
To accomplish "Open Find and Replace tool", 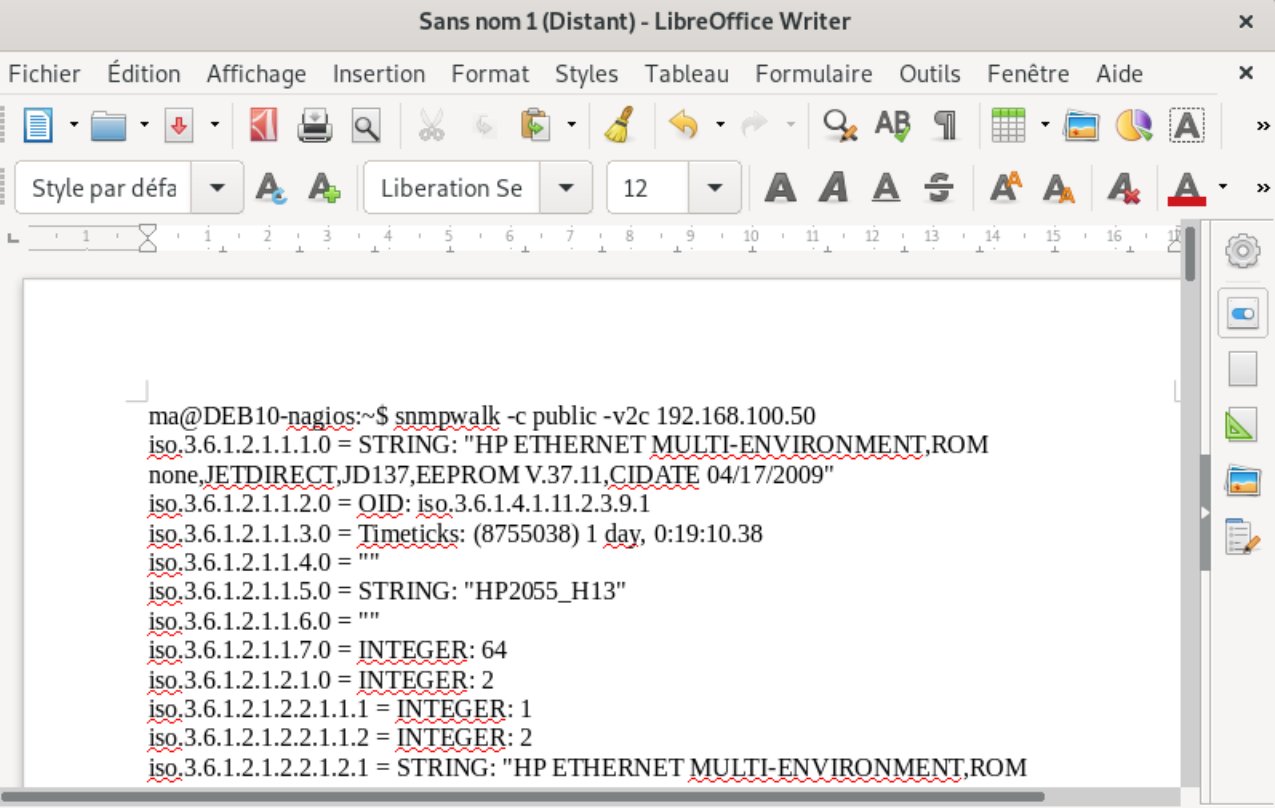I will (x=839, y=126).
